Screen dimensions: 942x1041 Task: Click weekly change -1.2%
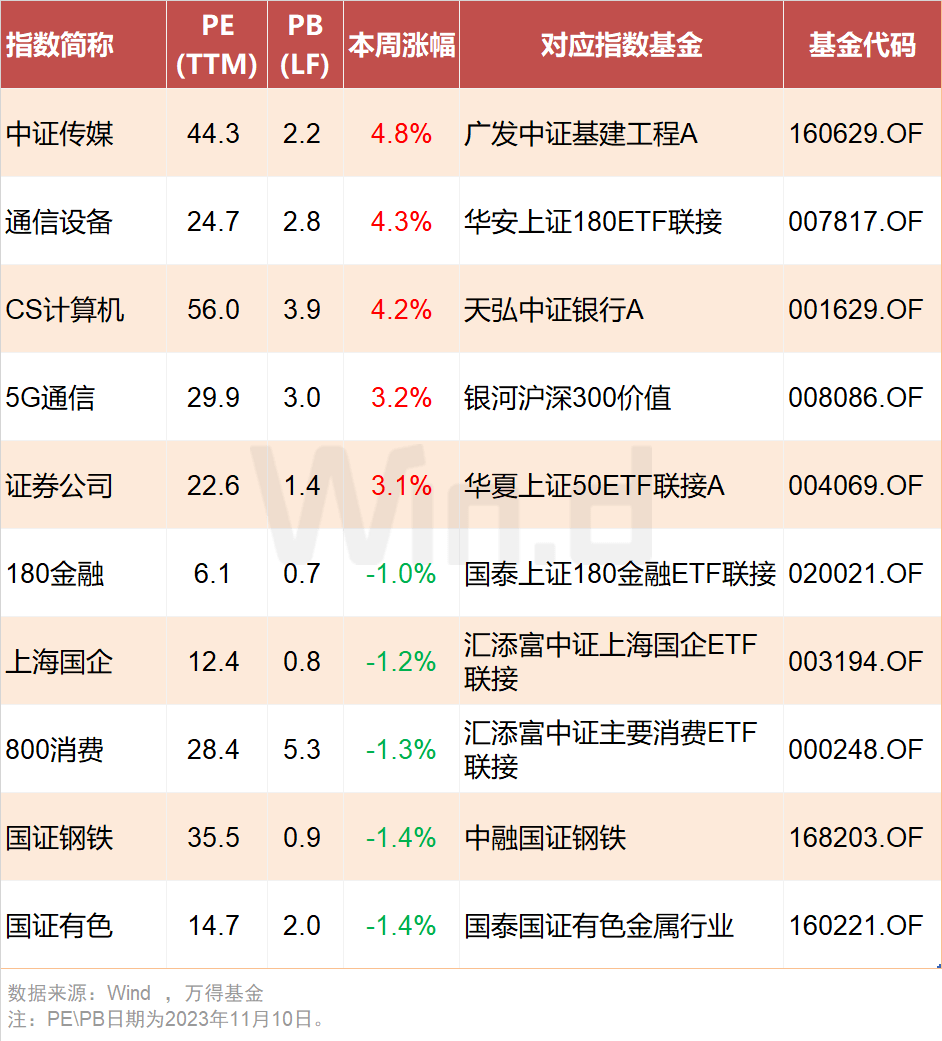[401, 661]
